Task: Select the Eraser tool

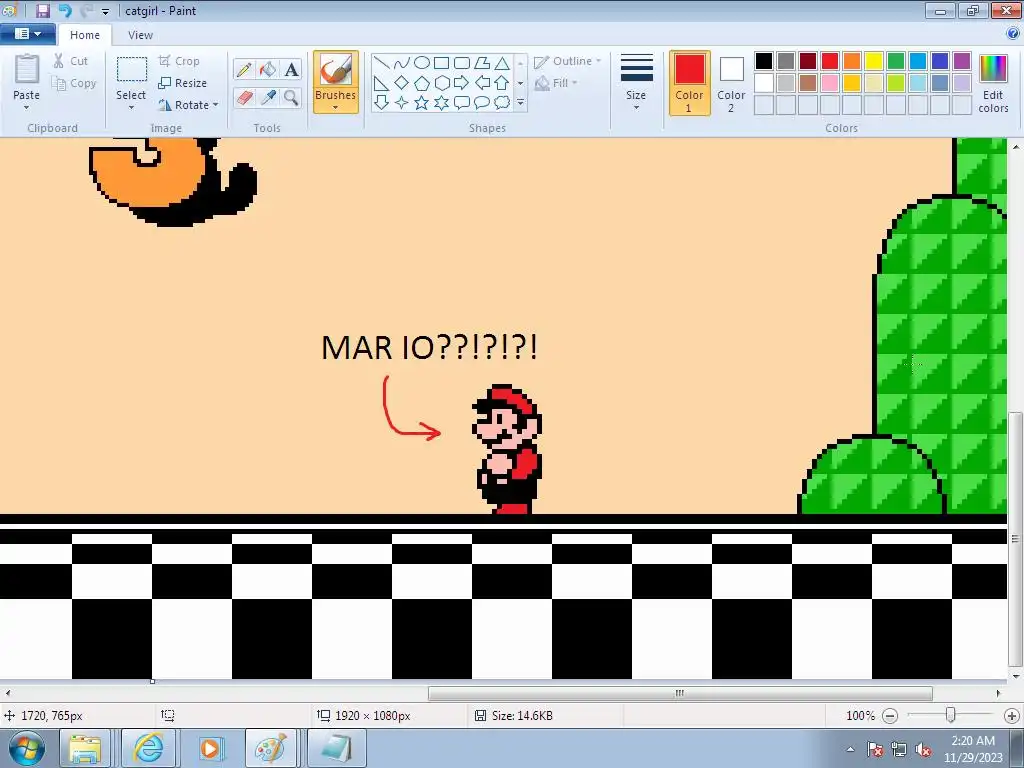Action: click(244, 97)
